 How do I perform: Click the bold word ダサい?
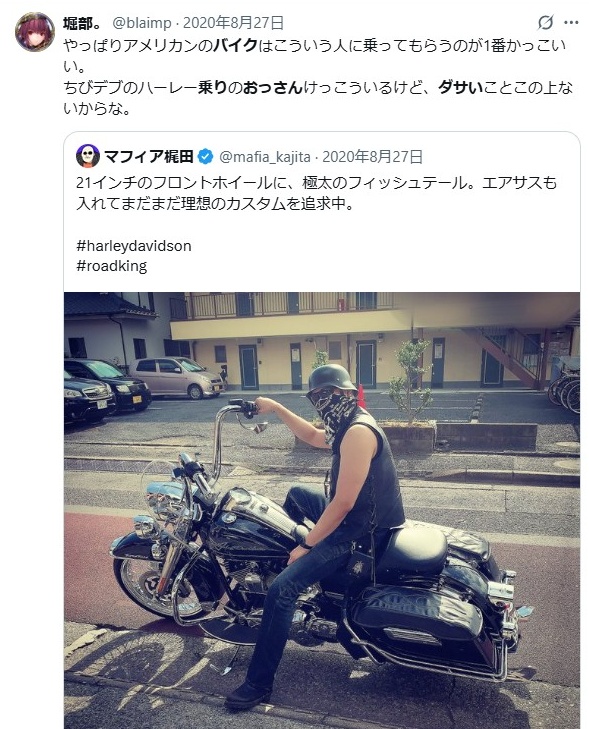point(461,88)
